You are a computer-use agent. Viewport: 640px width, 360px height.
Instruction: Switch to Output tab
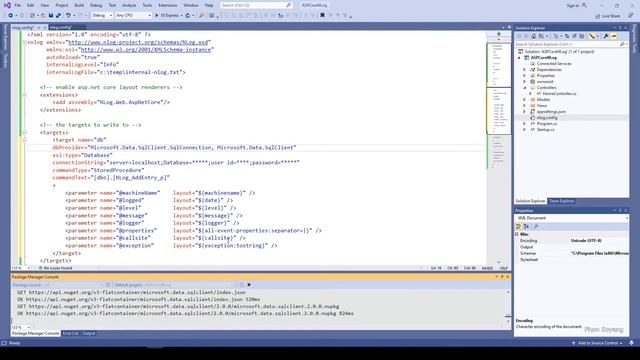pyautogui.click(x=88, y=333)
